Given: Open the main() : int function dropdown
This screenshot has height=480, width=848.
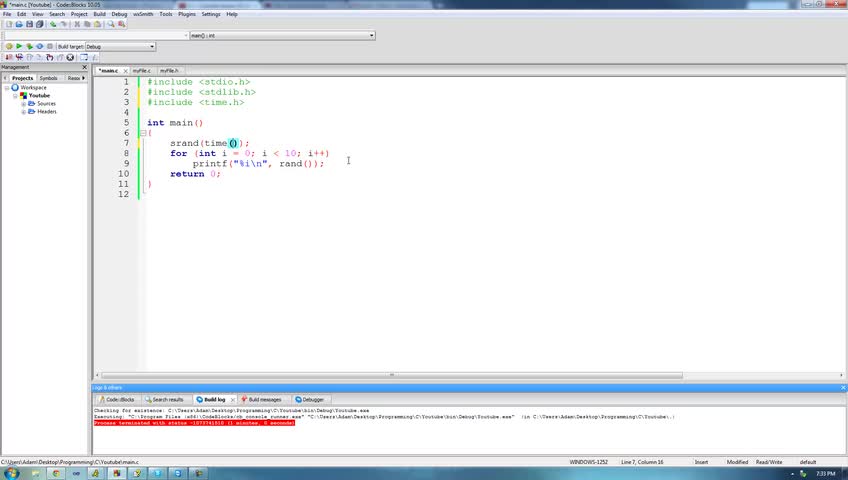Looking at the screenshot, I should click(282, 35).
